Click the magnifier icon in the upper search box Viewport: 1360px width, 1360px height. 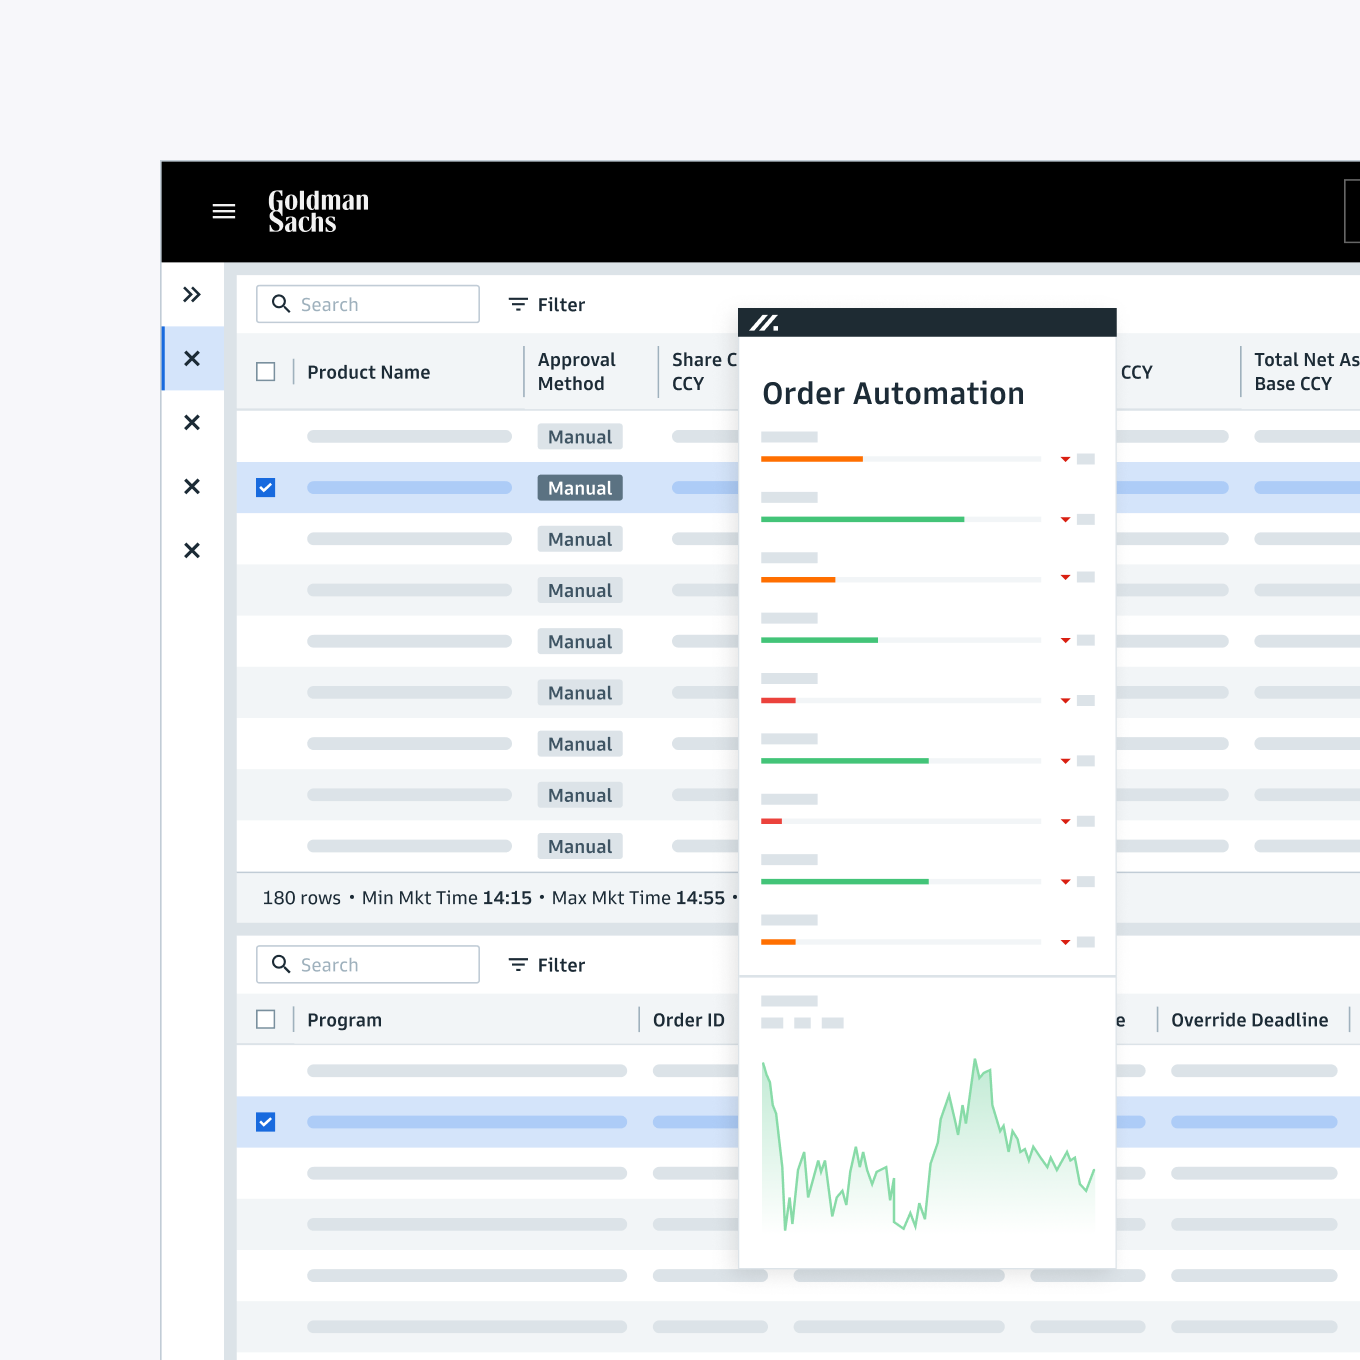point(281,304)
